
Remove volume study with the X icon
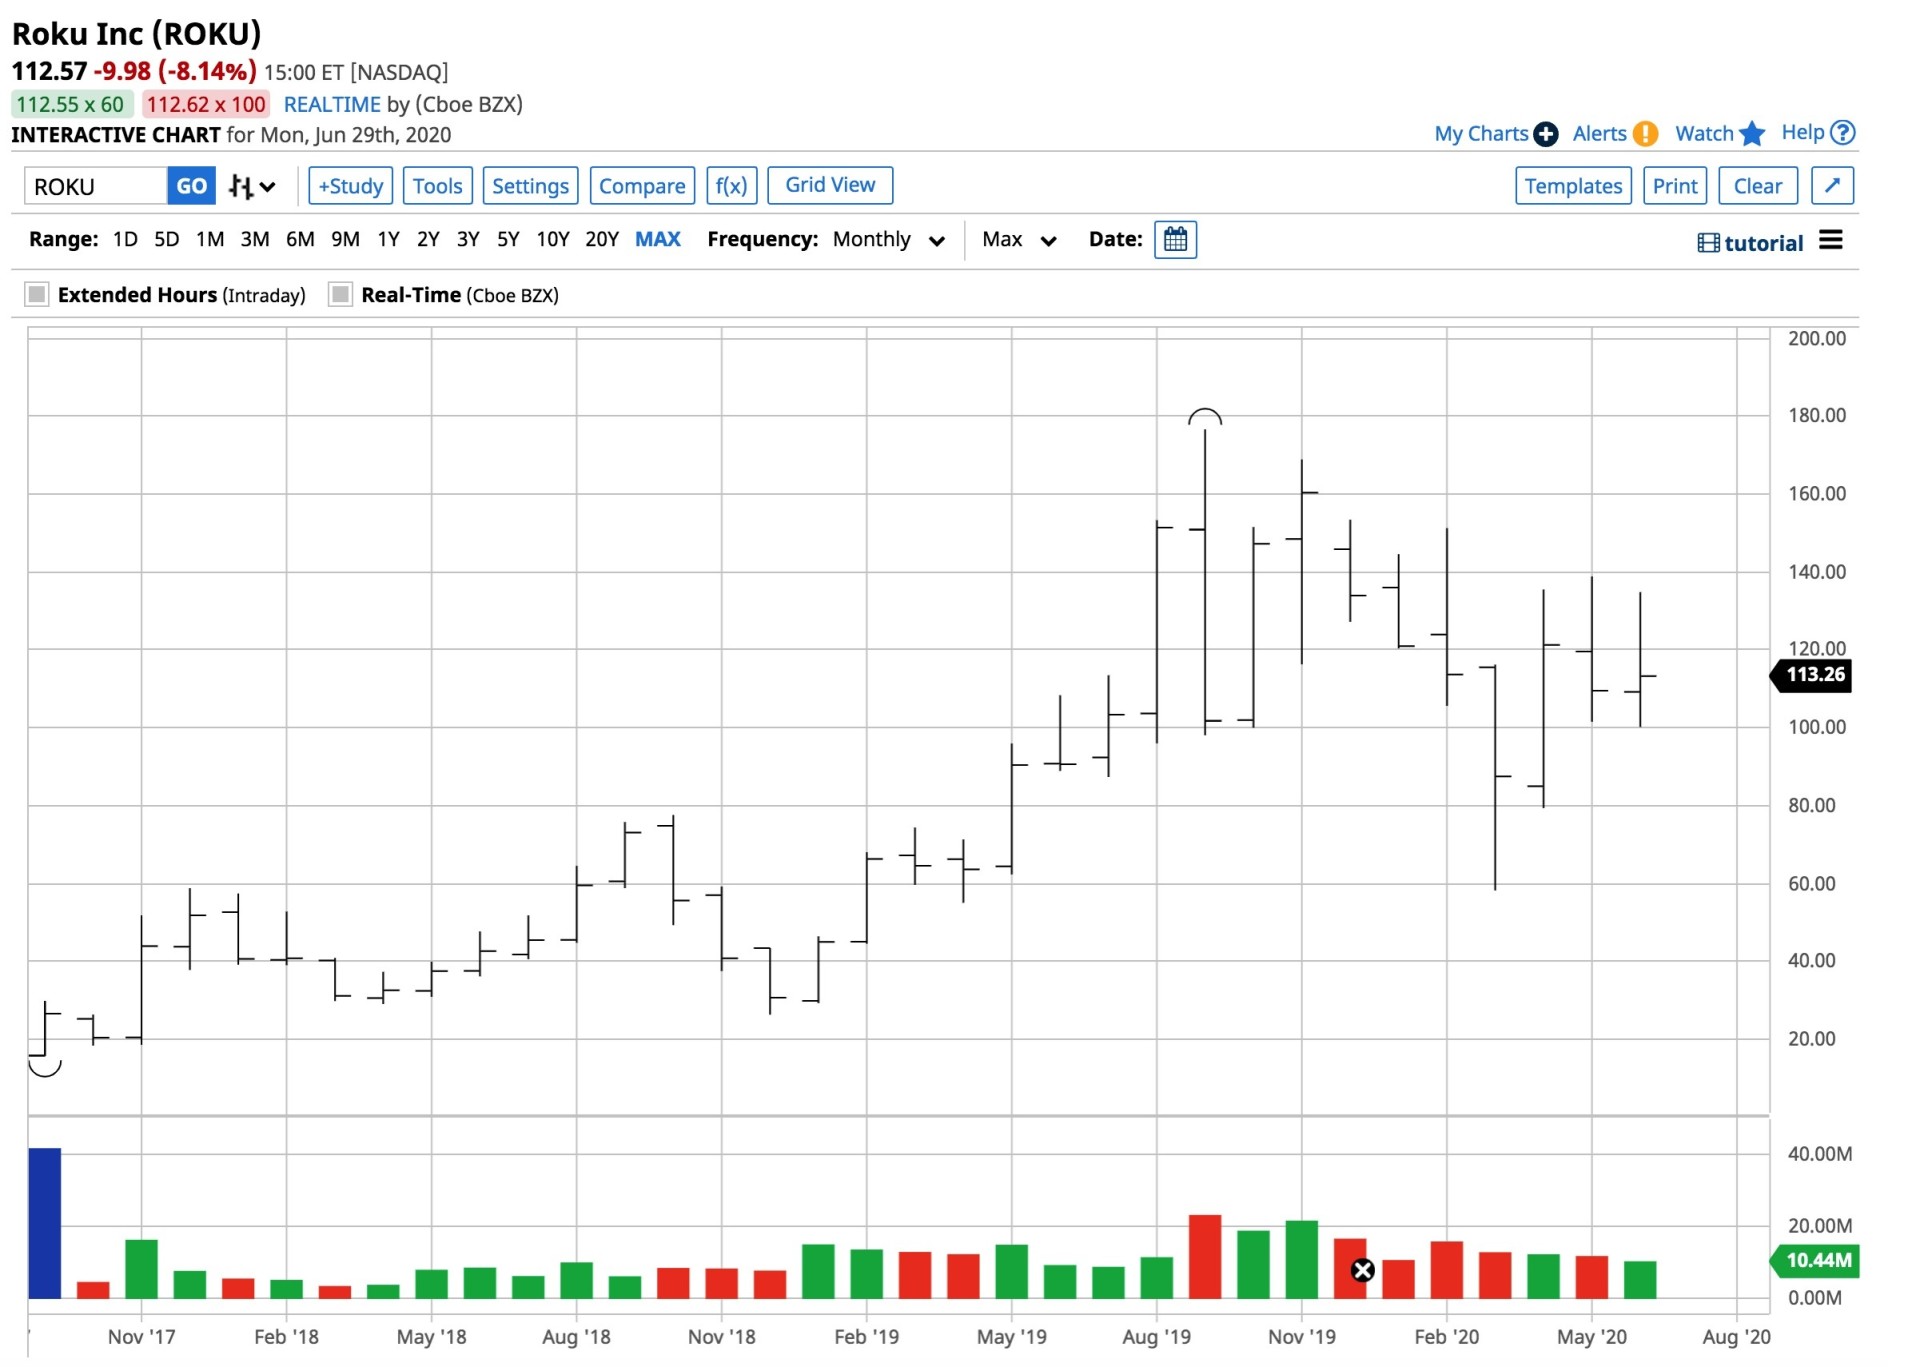1362,1270
